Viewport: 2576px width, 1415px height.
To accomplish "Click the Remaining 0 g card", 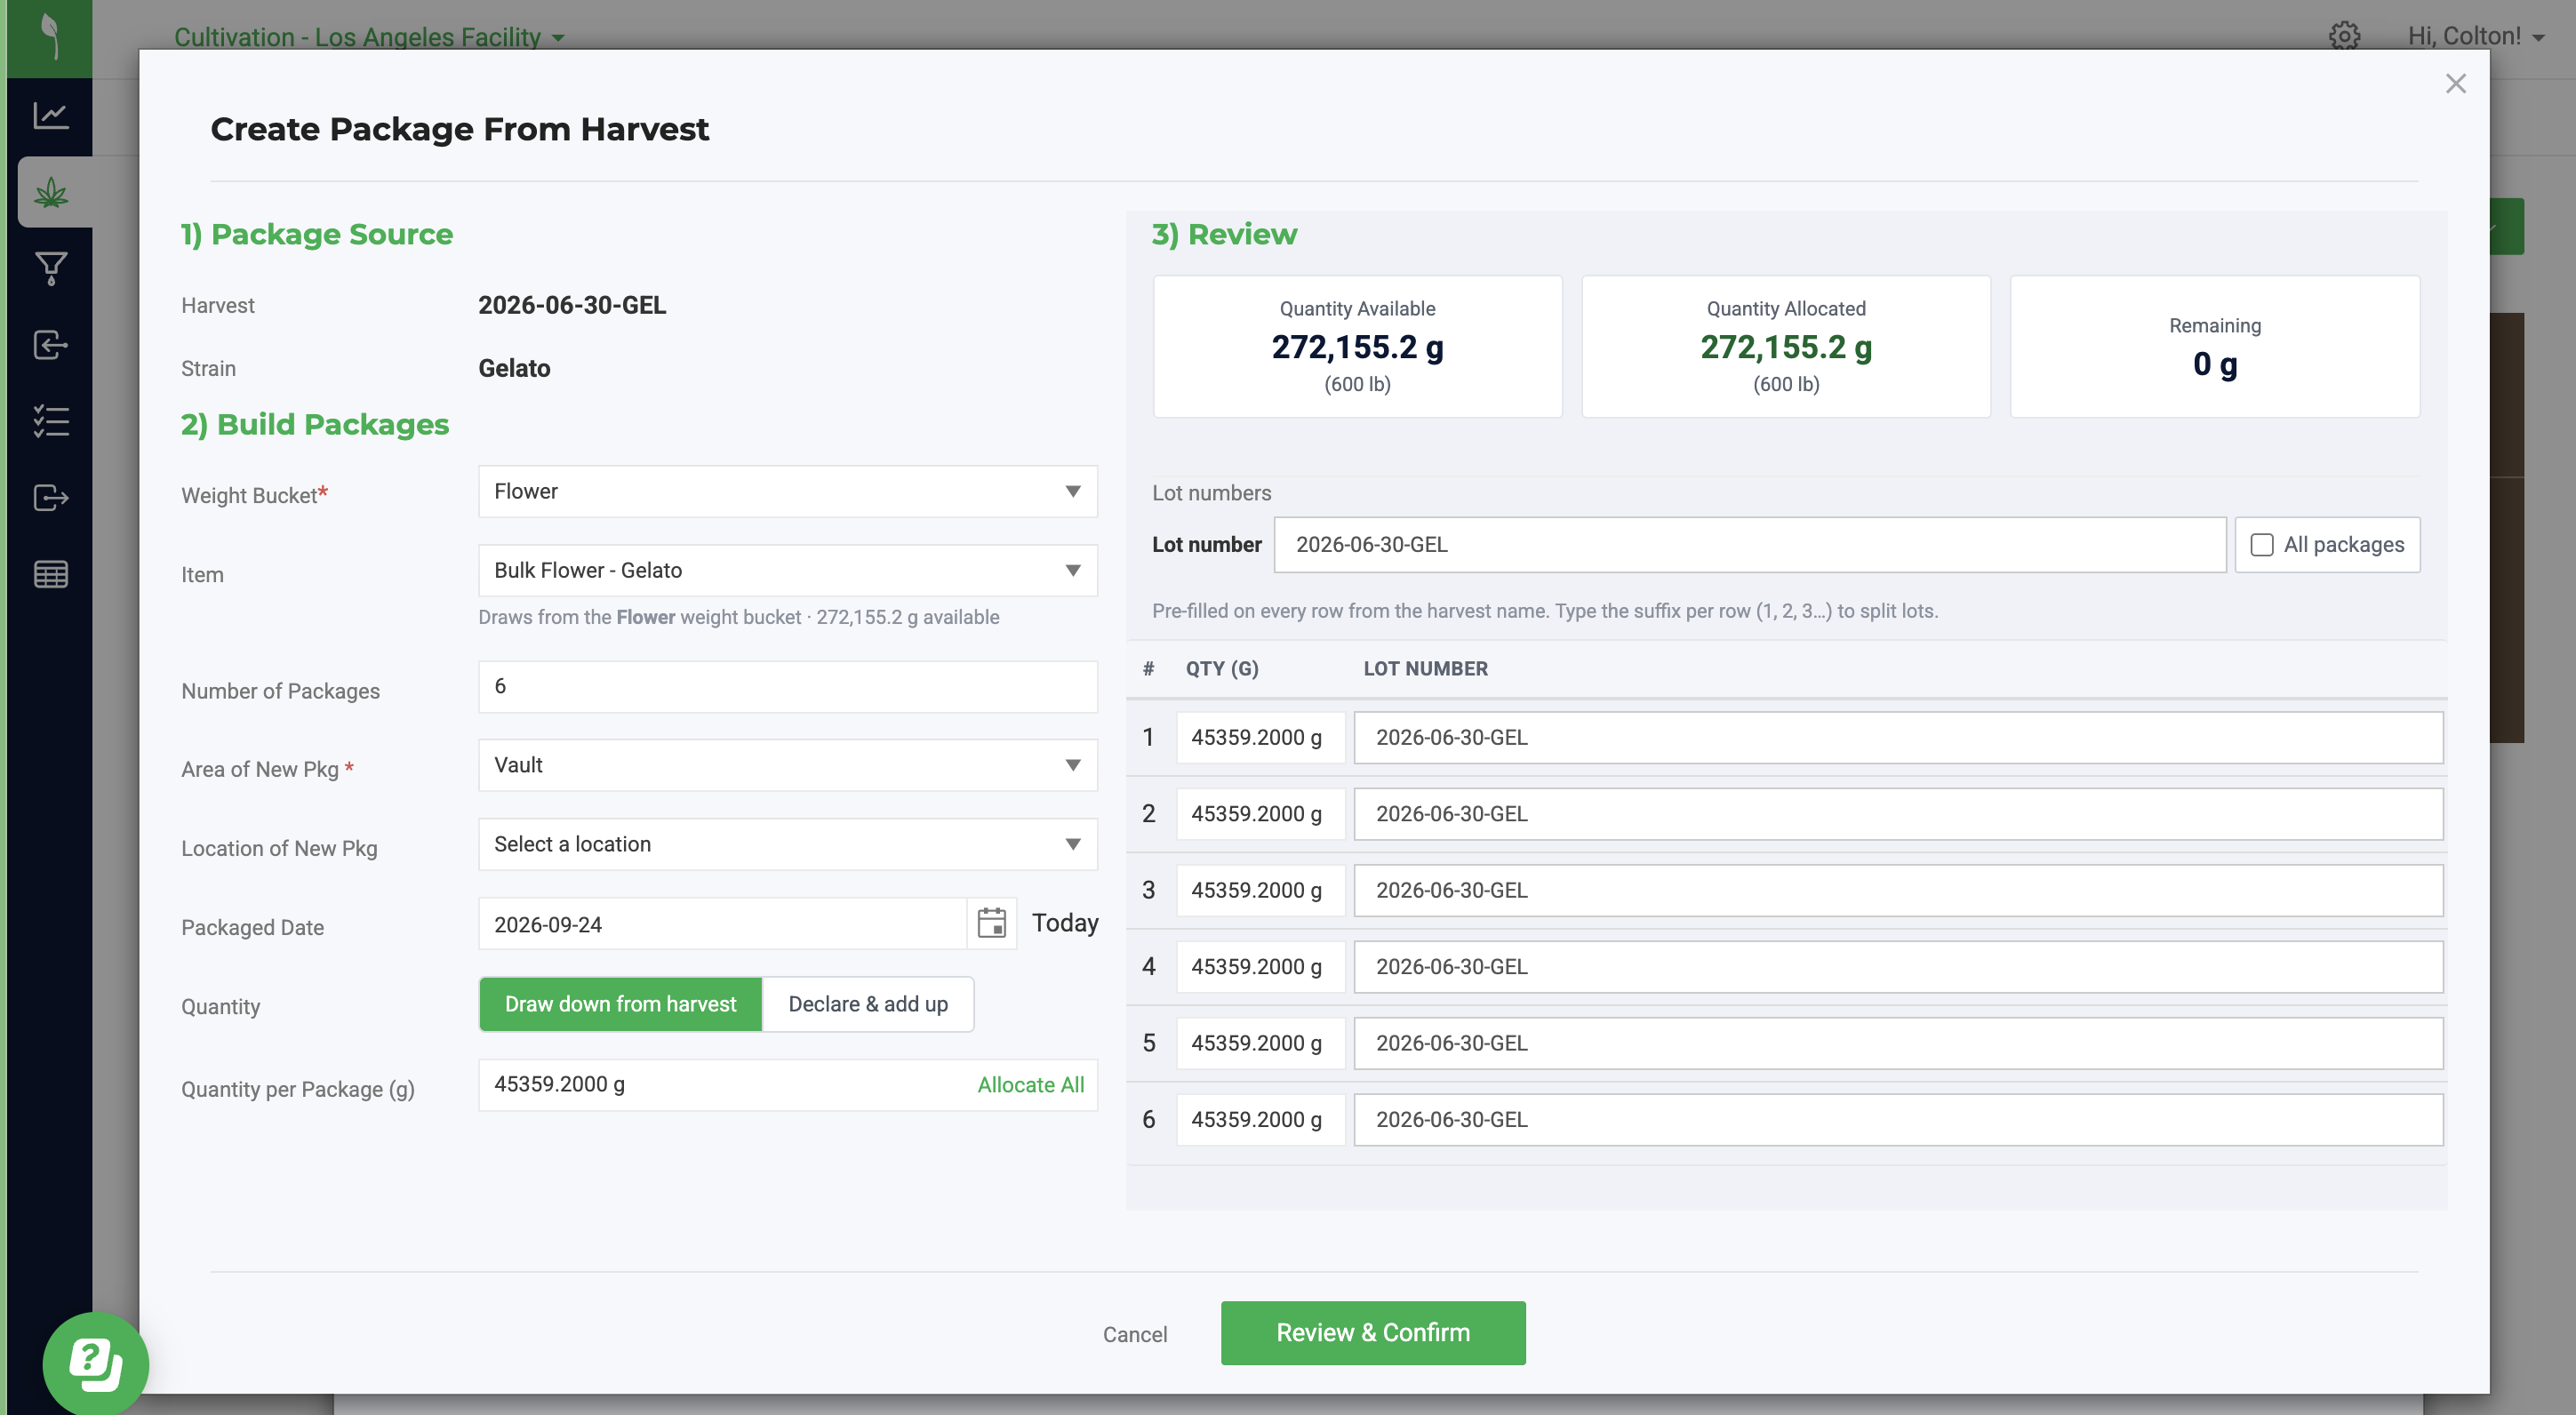I will pos(2214,347).
